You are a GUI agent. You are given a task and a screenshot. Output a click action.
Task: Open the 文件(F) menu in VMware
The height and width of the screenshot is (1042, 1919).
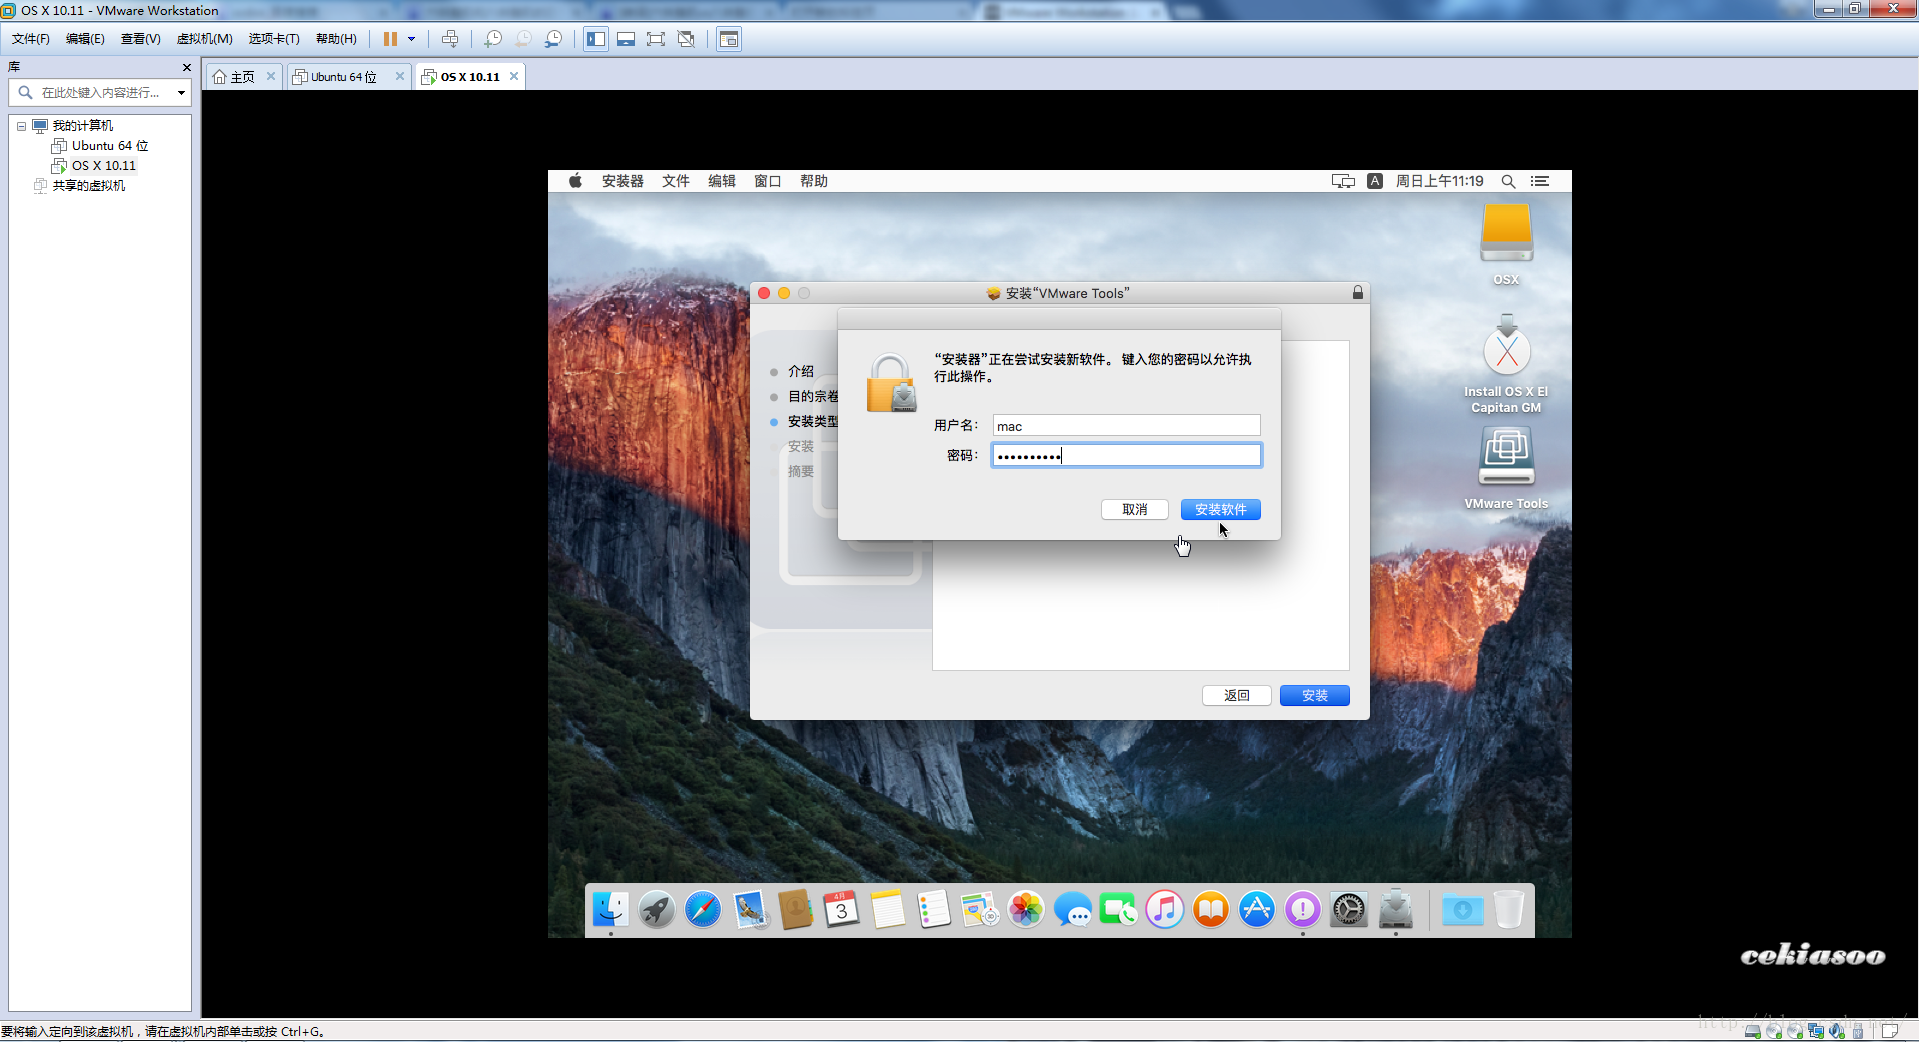30,39
